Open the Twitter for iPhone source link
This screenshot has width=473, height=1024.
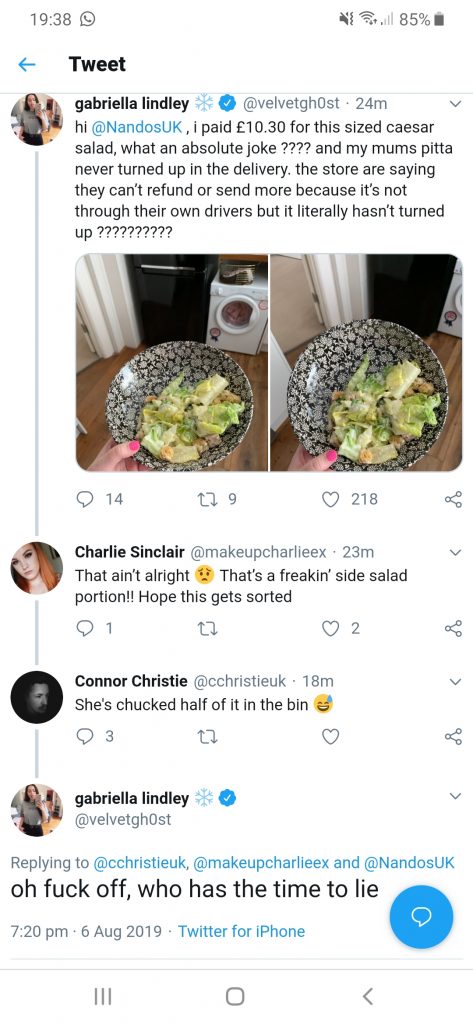(241, 931)
